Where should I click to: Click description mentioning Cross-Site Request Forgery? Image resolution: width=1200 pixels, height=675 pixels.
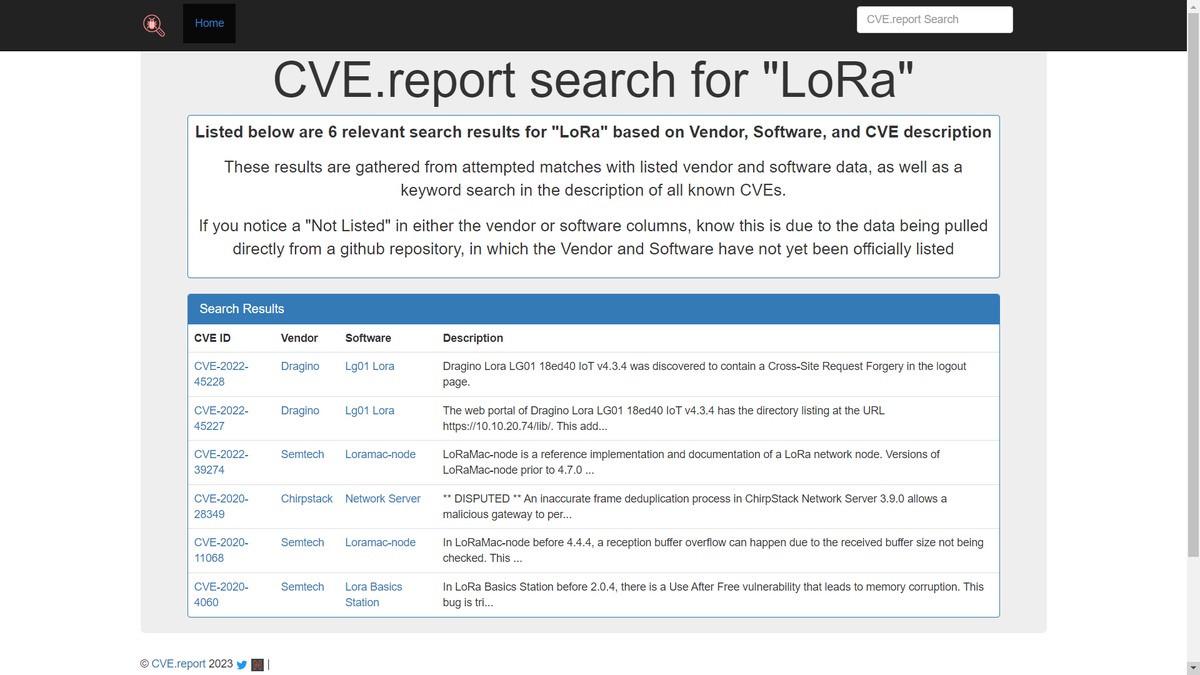[x=705, y=374]
